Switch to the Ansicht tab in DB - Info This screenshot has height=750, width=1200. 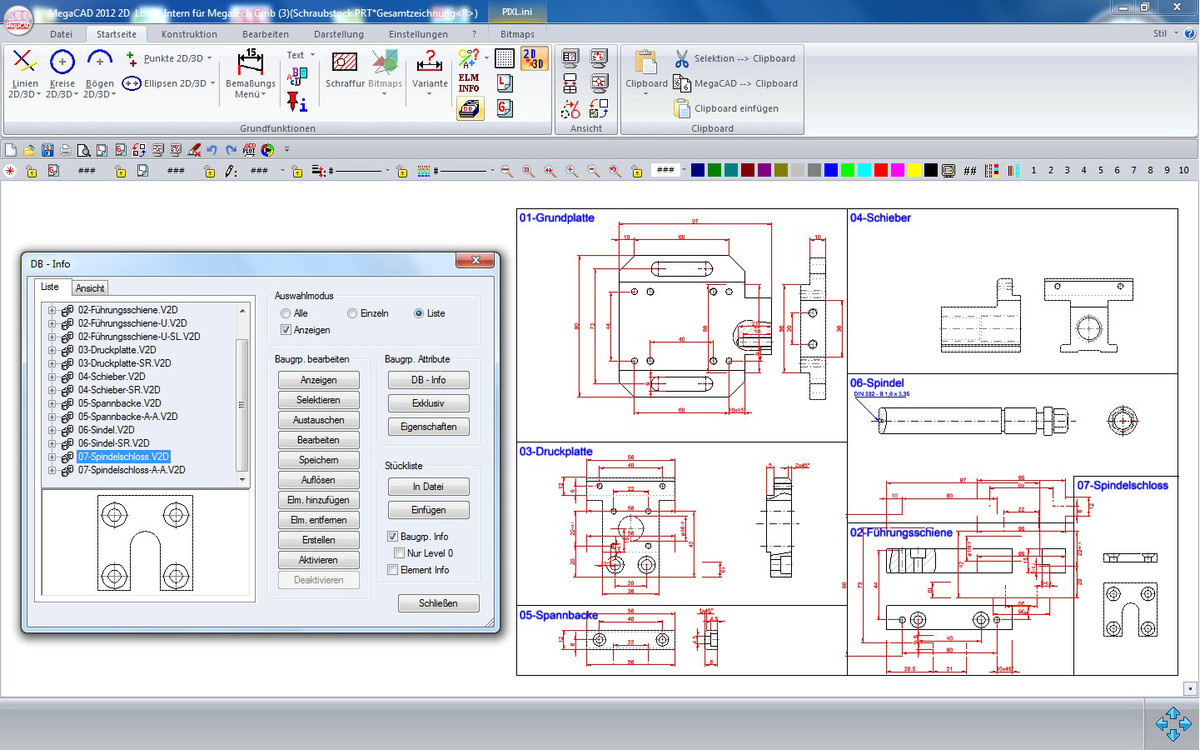(x=90, y=288)
